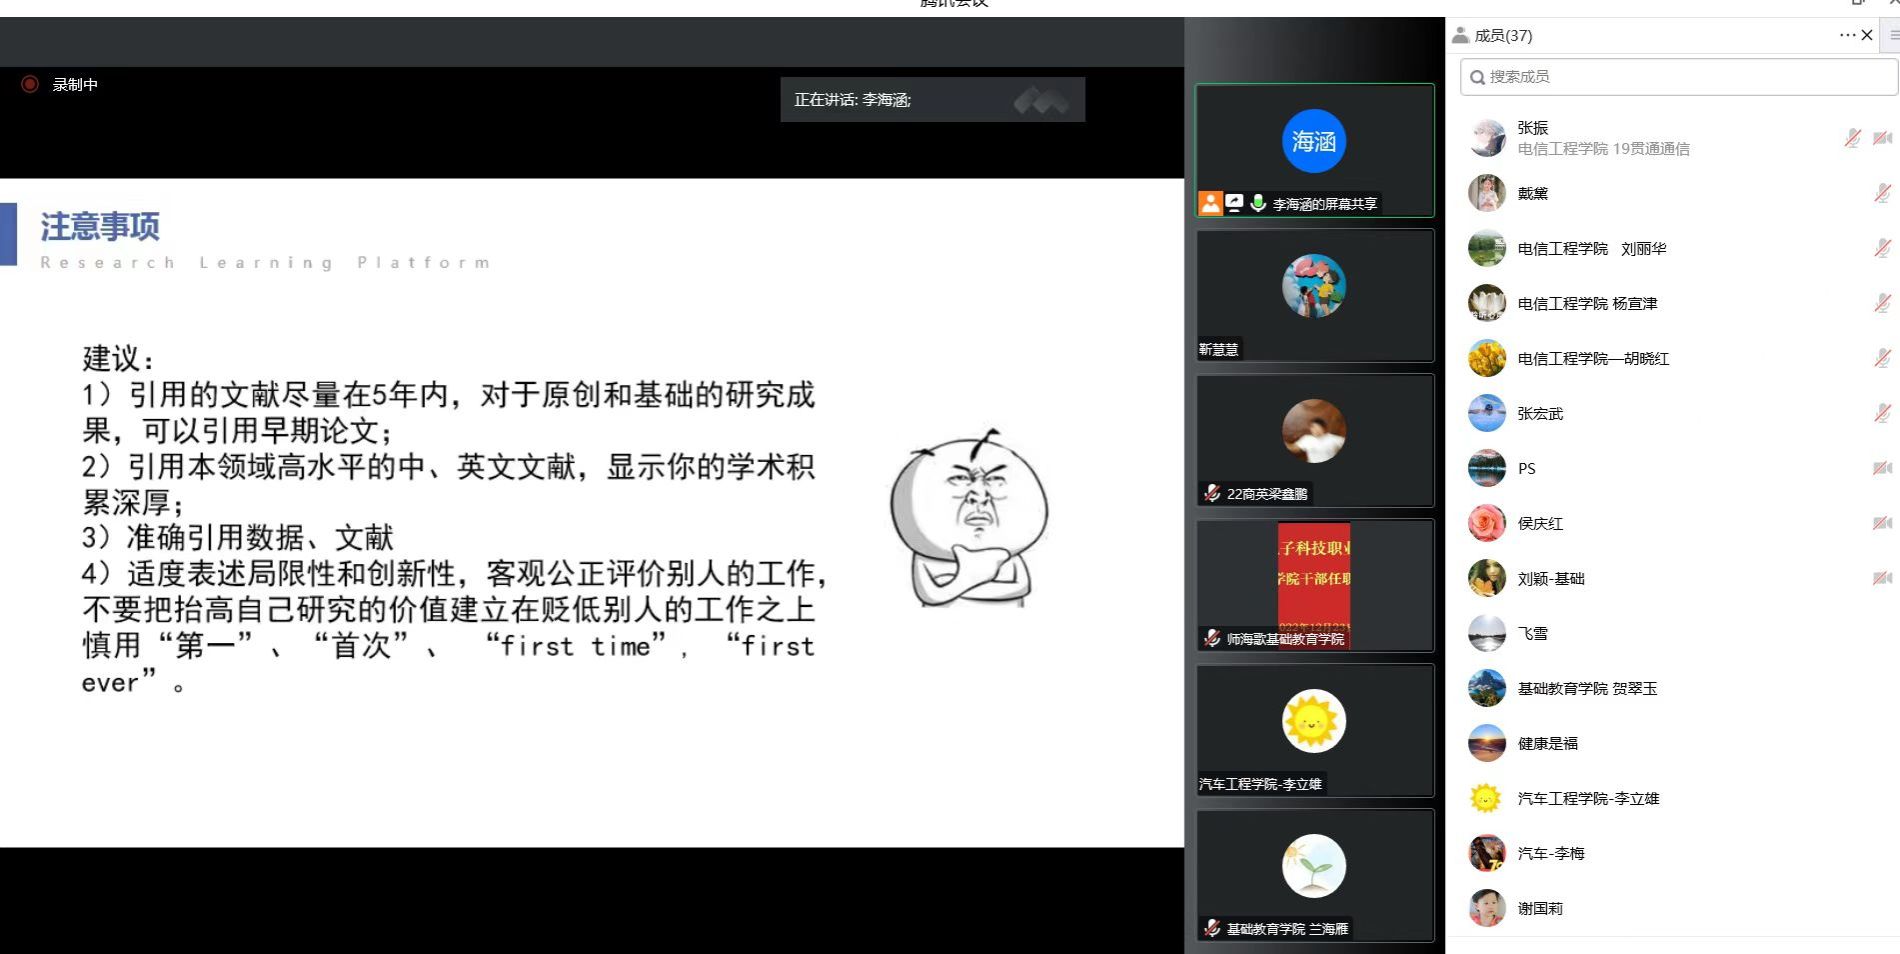Open the ... more options menu in members panel
The width and height of the screenshot is (1900, 954).
coord(1845,35)
